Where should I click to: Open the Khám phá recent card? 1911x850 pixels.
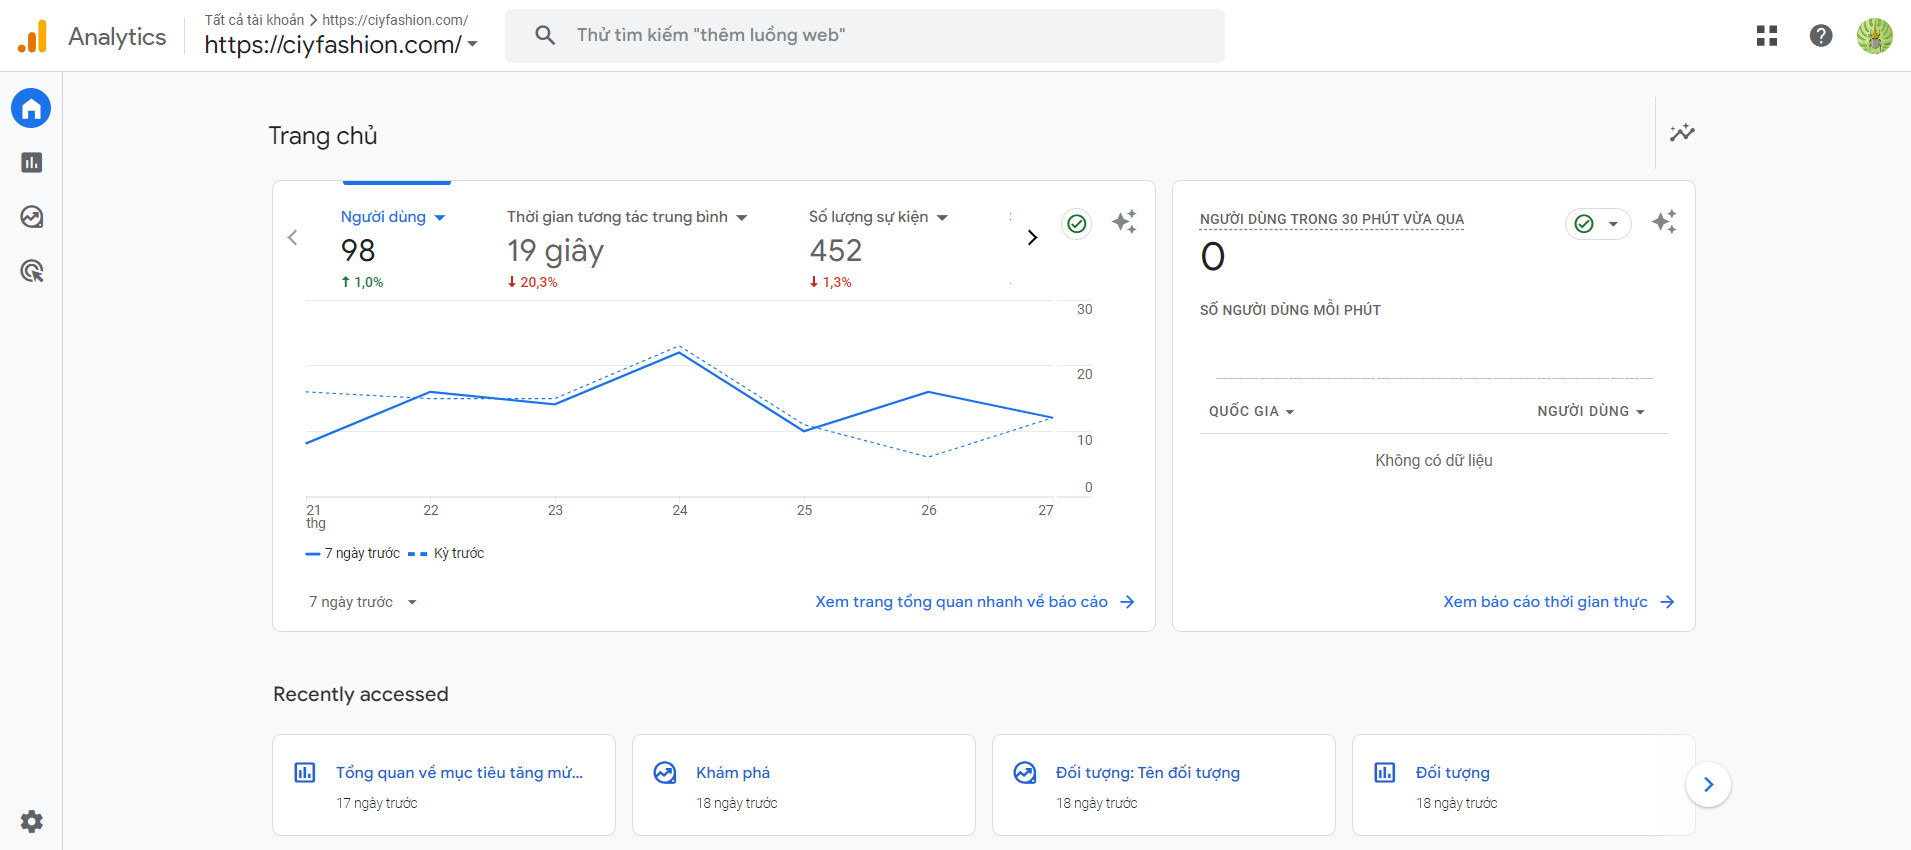coord(804,785)
